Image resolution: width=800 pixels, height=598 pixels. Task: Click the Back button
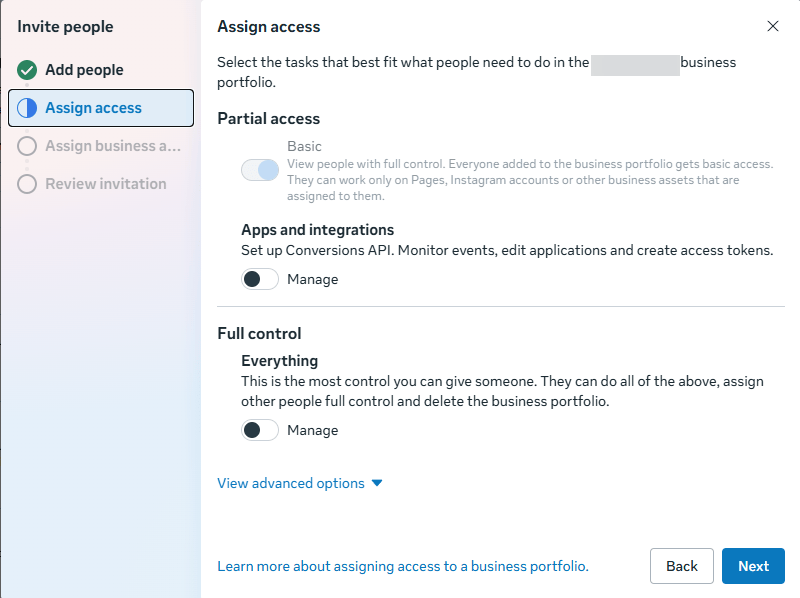tap(682, 566)
